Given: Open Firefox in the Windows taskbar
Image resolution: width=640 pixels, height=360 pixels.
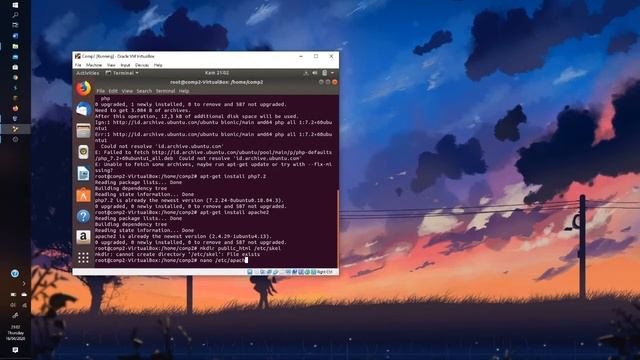Looking at the screenshot, I should [15, 108].
